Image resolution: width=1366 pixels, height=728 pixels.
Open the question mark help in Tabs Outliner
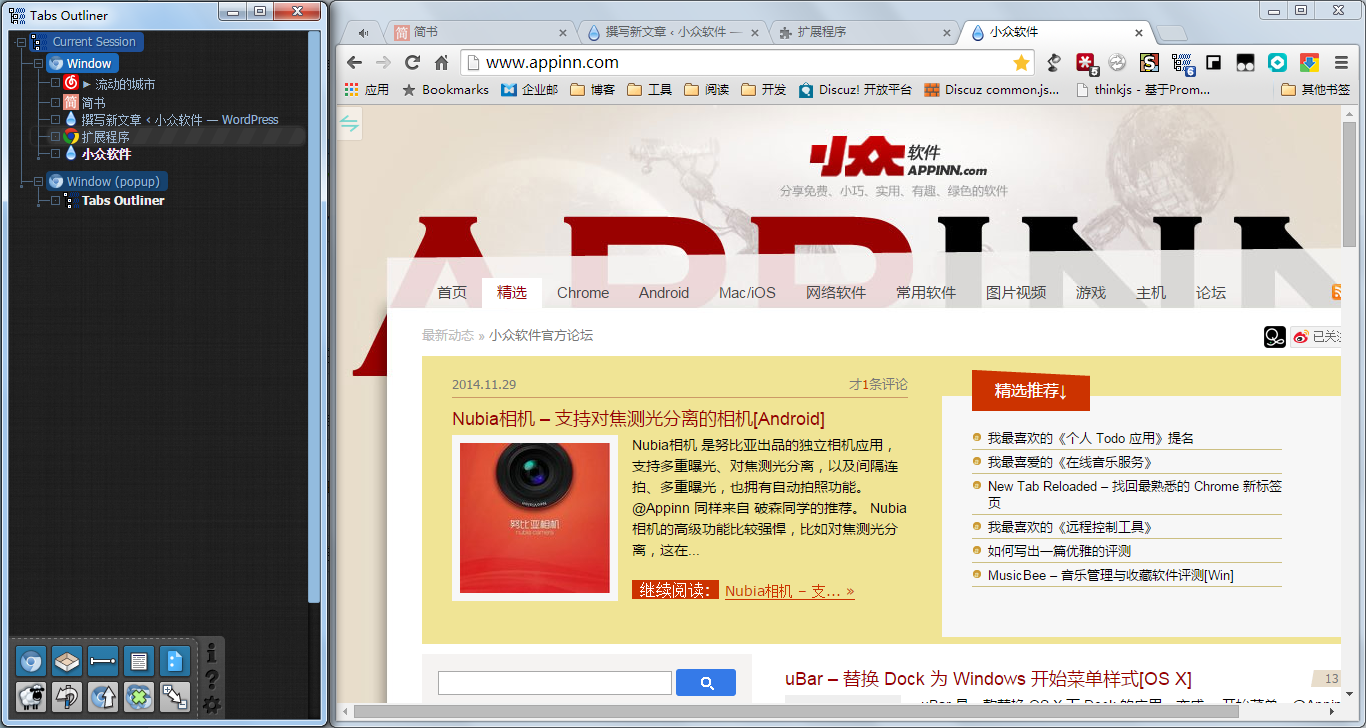[x=211, y=680]
